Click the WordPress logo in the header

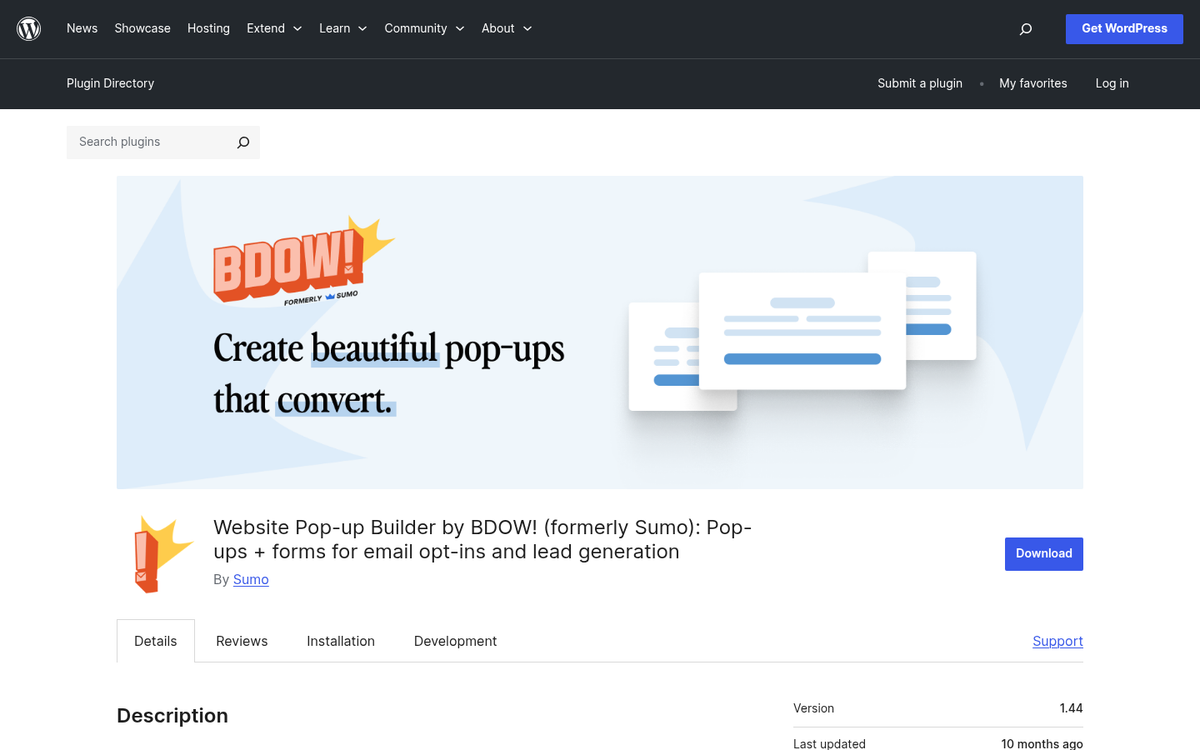point(28,28)
